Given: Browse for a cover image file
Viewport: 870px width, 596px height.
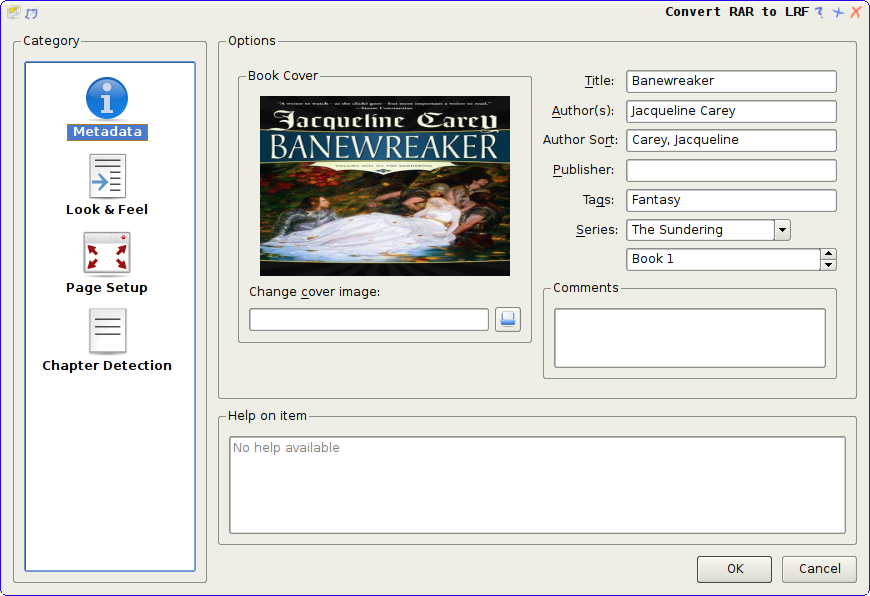Looking at the screenshot, I should [x=508, y=320].
